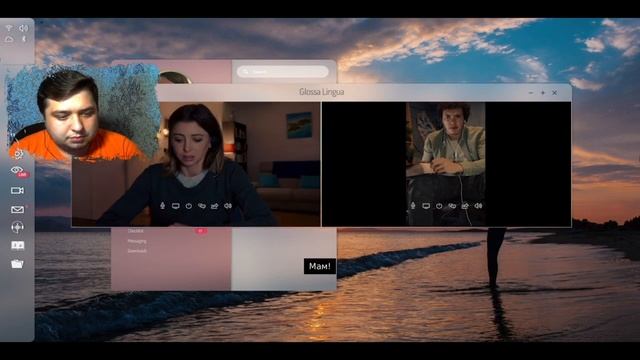The image size is (640, 360).
Task: Click the screen share icon on the man's video
Action: tap(426, 206)
